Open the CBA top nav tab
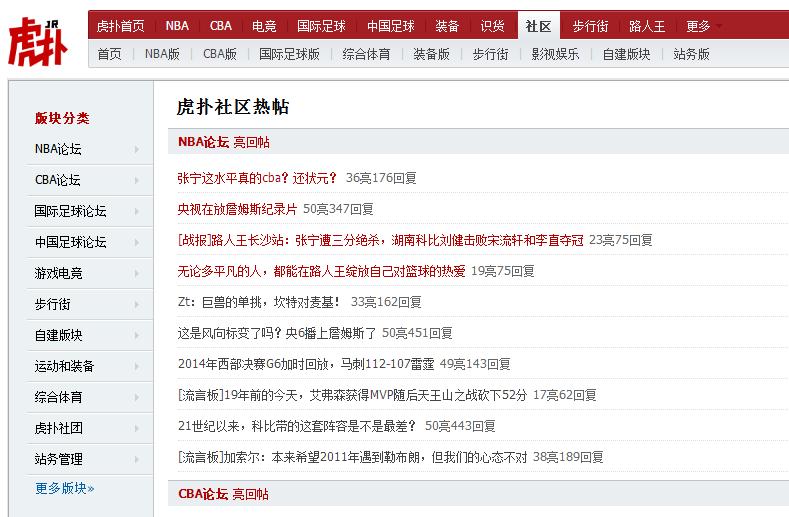Screen dimensions: 789x517 (x=221, y=26)
